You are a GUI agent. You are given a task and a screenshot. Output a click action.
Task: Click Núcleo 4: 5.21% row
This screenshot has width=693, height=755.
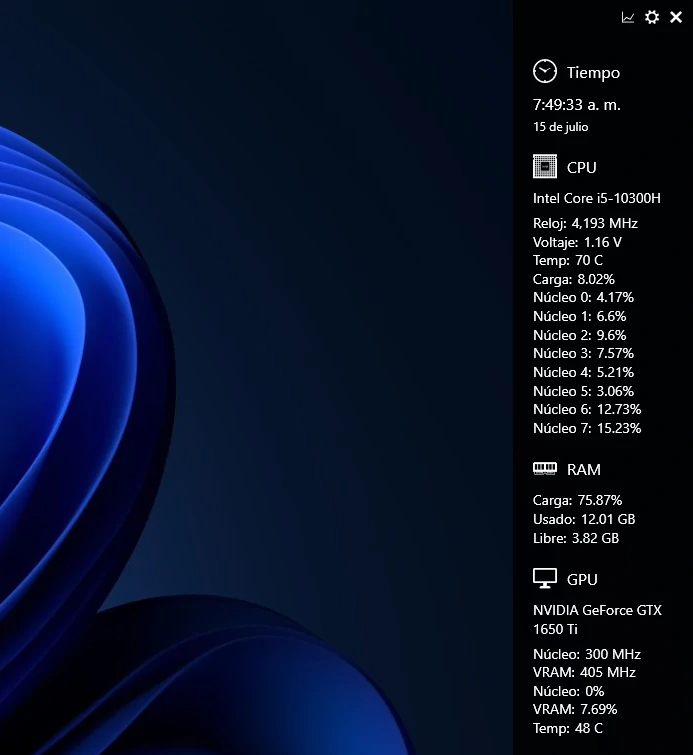pos(583,372)
